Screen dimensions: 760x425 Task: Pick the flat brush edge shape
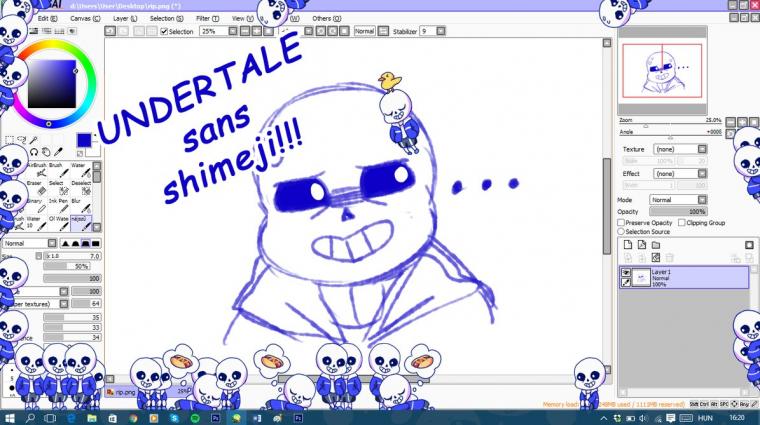point(95,243)
